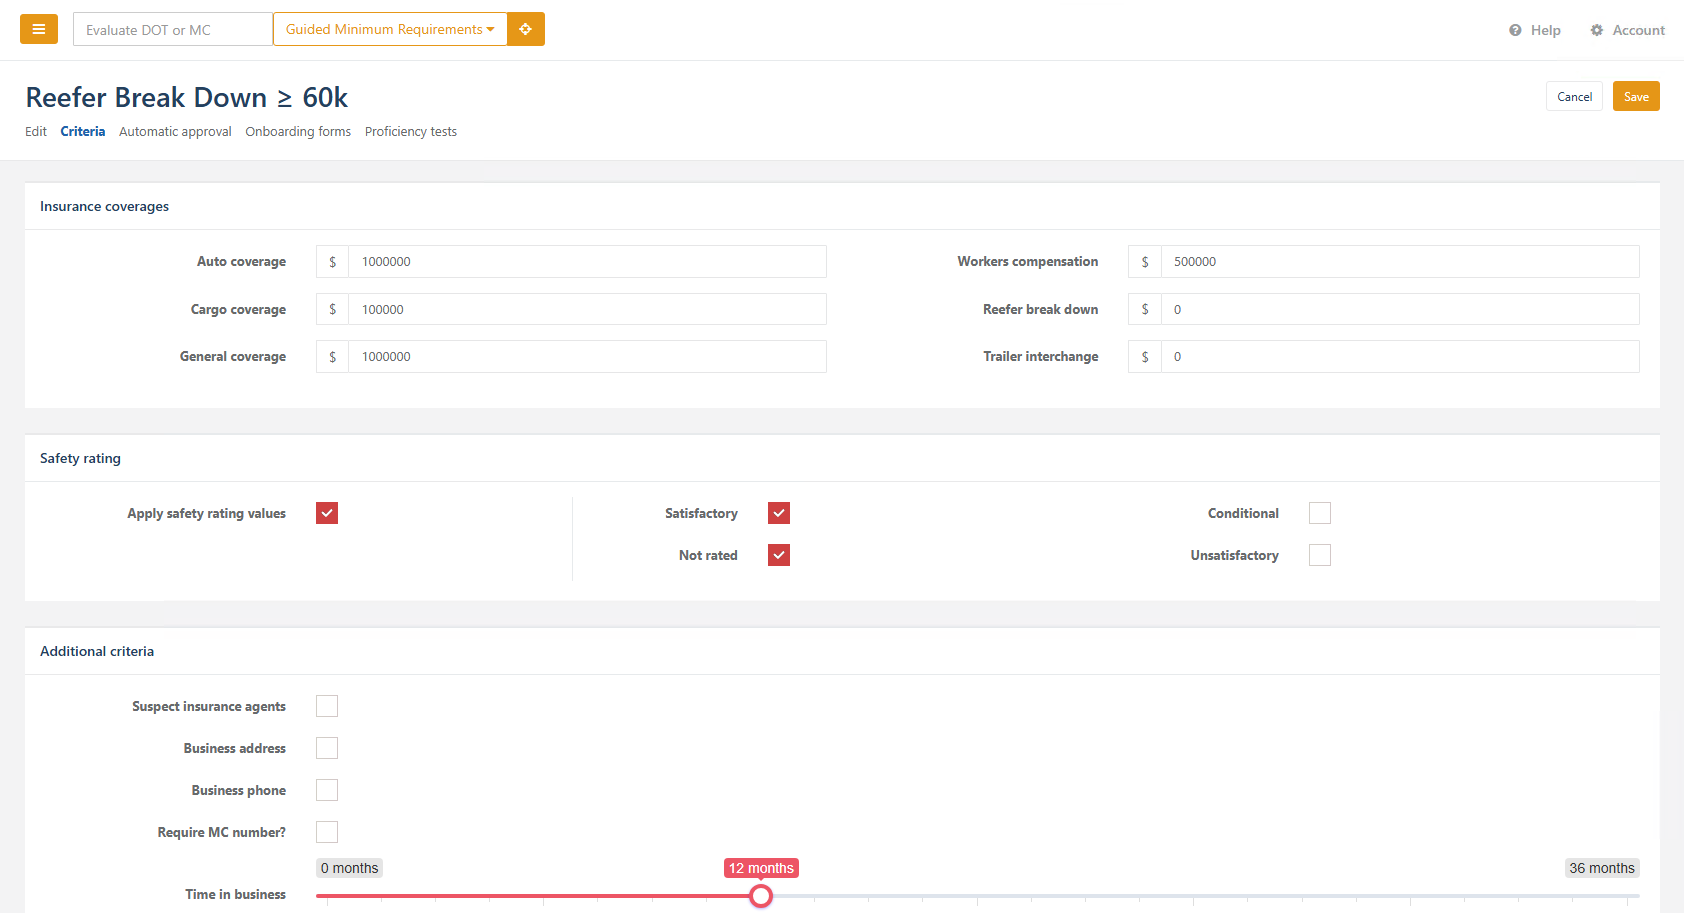This screenshot has width=1684, height=913.
Task: Click the dollar sign beside Workers compensation
Action: [1145, 262]
